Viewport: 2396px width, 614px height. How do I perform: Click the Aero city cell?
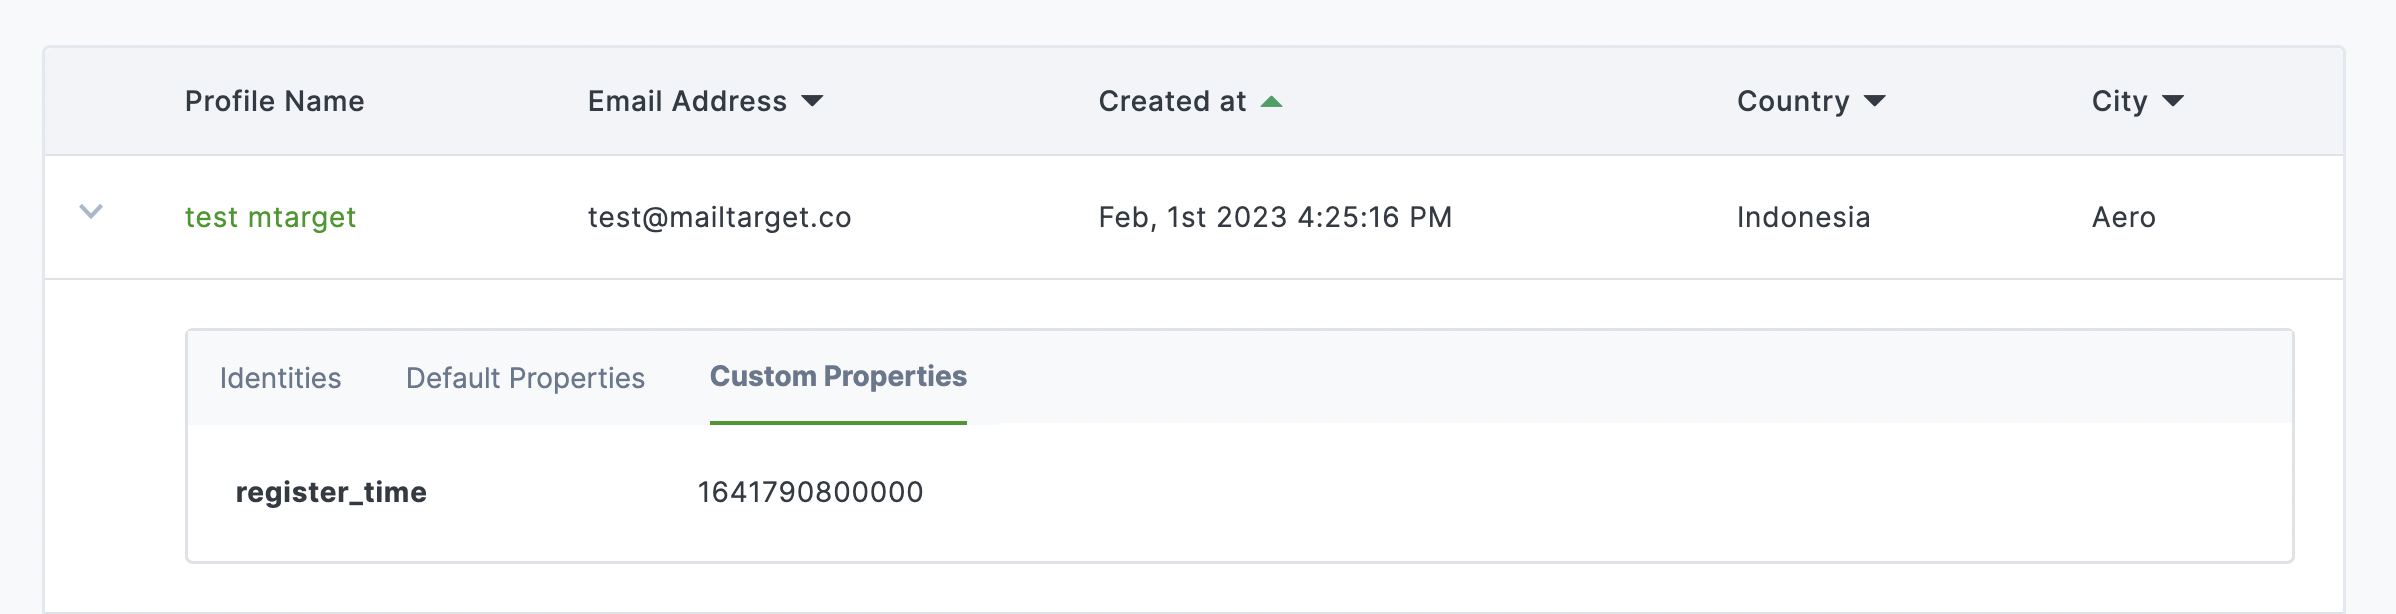coord(2123,217)
